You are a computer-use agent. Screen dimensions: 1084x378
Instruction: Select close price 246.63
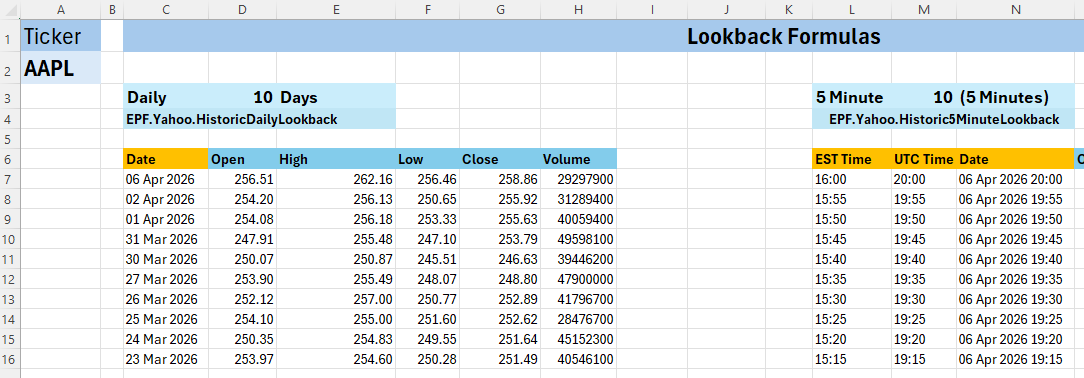pos(500,260)
